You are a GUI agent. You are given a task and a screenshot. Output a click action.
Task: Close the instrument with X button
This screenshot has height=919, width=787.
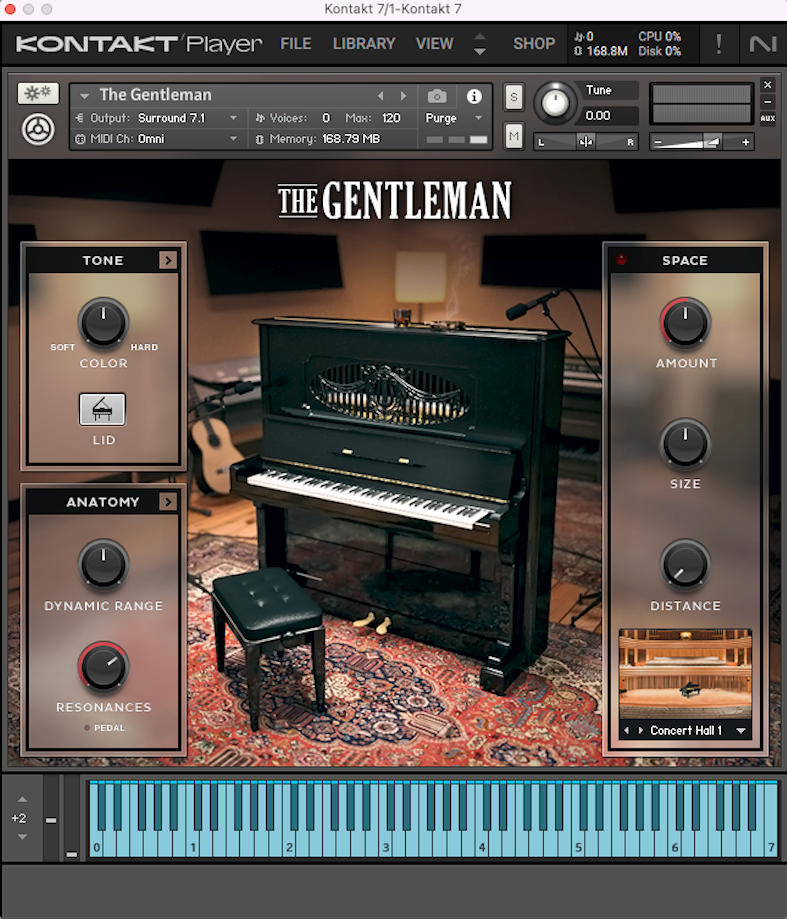click(x=768, y=85)
